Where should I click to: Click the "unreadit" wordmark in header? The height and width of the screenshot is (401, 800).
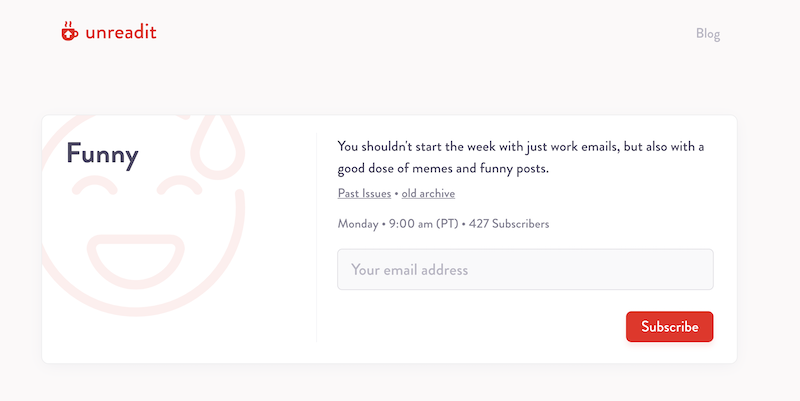point(121,32)
